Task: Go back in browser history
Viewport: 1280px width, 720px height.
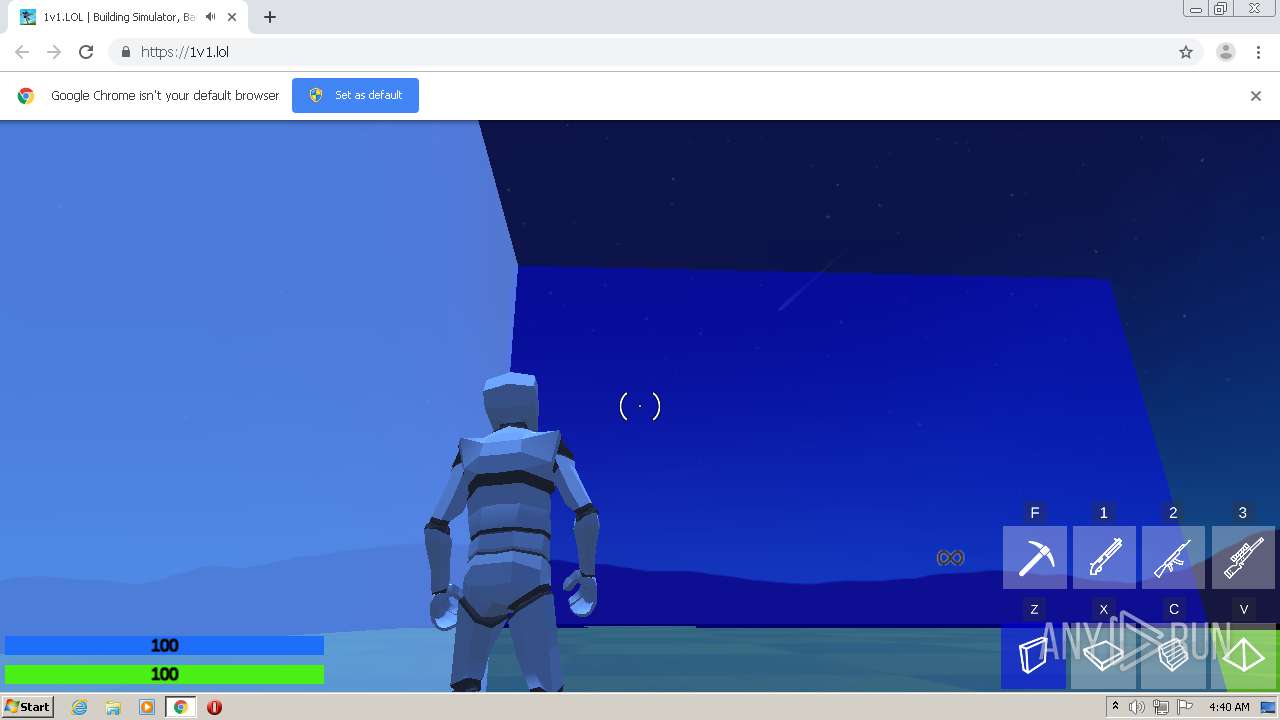Action: click(x=22, y=52)
